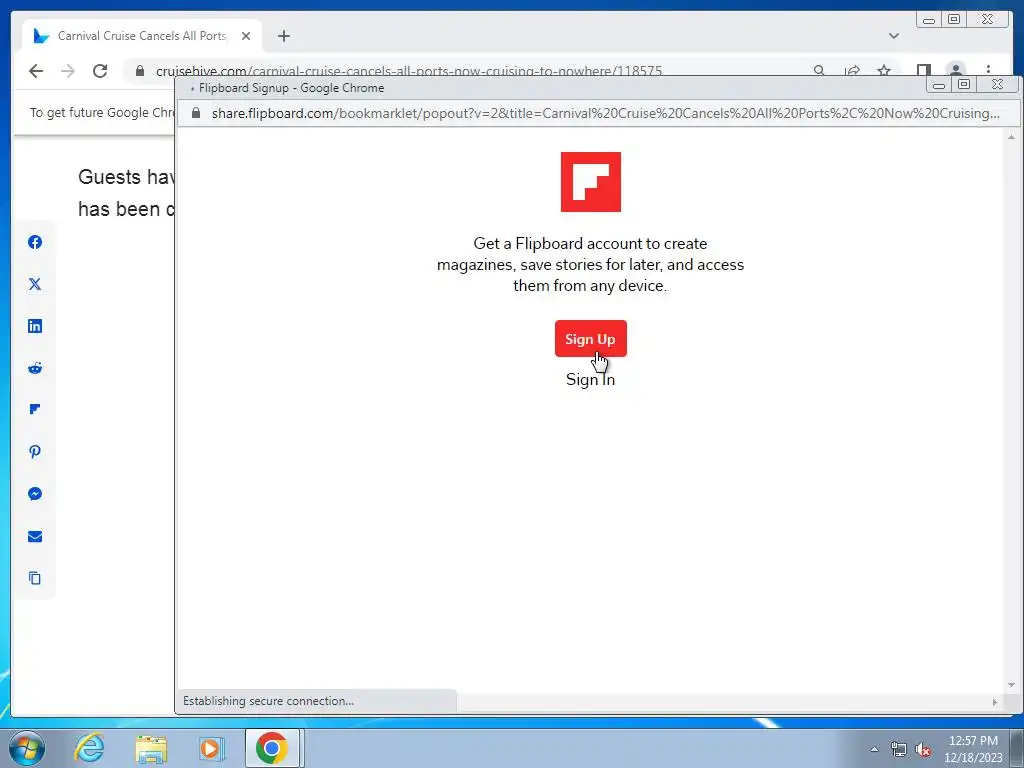Close the Flipboard Signup popup window
This screenshot has height=768, width=1024.
pyautogui.click(x=997, y=84)
